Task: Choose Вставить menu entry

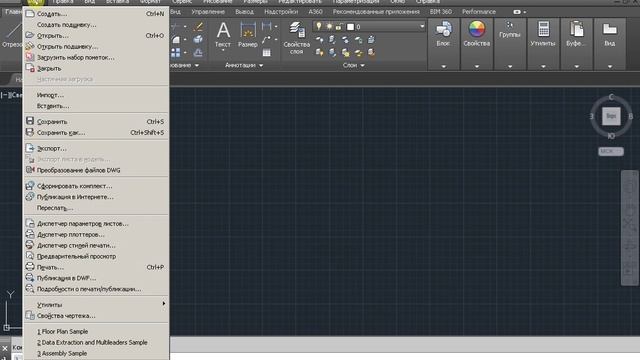Action: click(96, 106)
